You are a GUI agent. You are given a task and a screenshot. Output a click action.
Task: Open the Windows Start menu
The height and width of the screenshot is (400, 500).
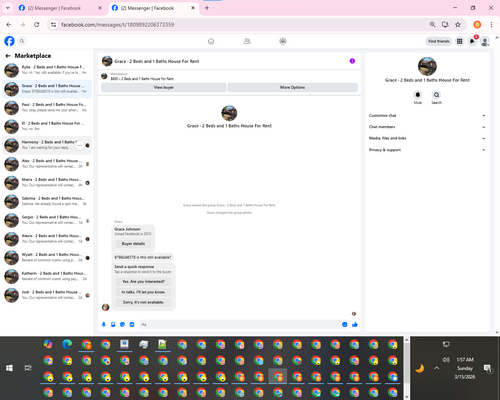tap(9, 368)
